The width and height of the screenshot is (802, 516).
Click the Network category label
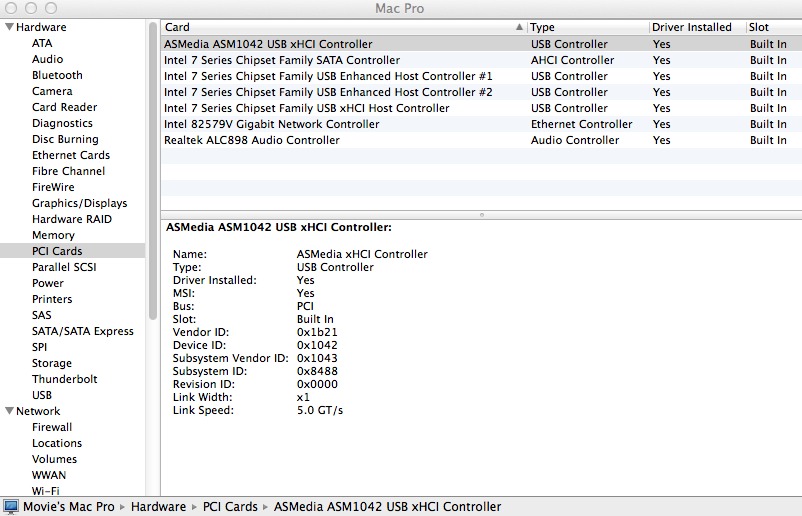tap(38, 411)
